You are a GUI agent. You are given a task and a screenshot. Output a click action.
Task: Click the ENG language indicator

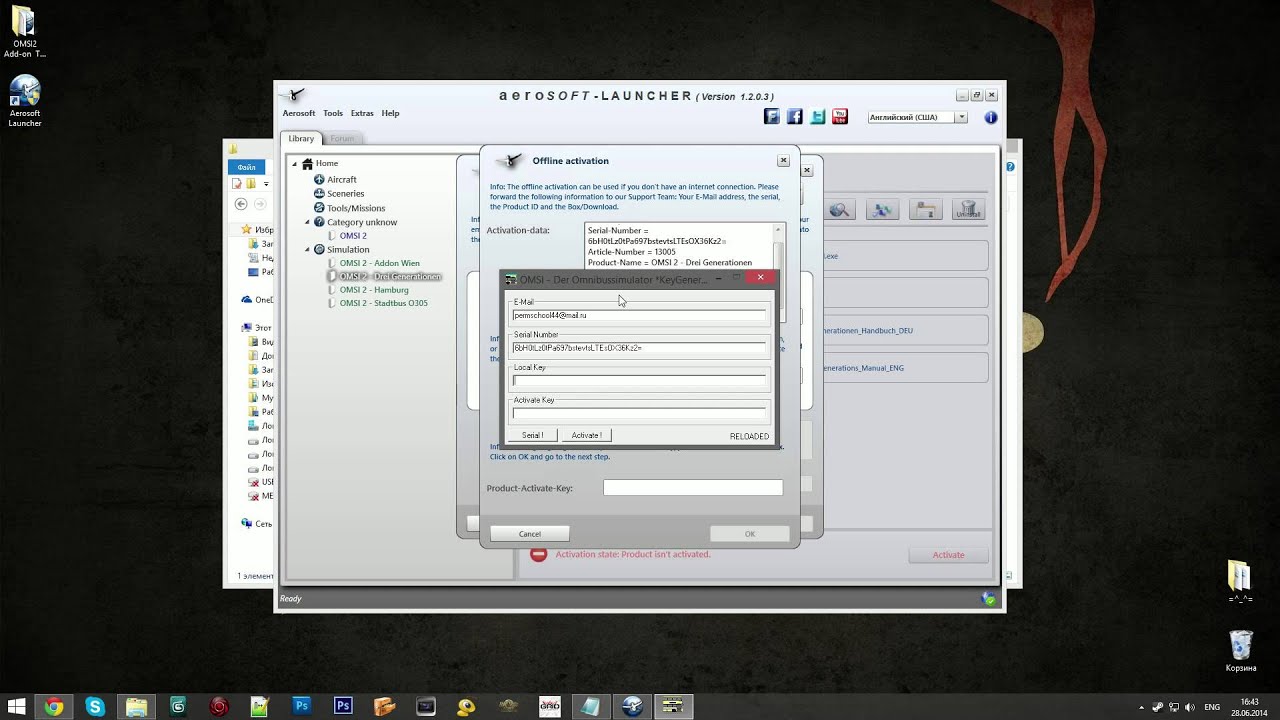pyautogui.click(x=1212, y=706)
